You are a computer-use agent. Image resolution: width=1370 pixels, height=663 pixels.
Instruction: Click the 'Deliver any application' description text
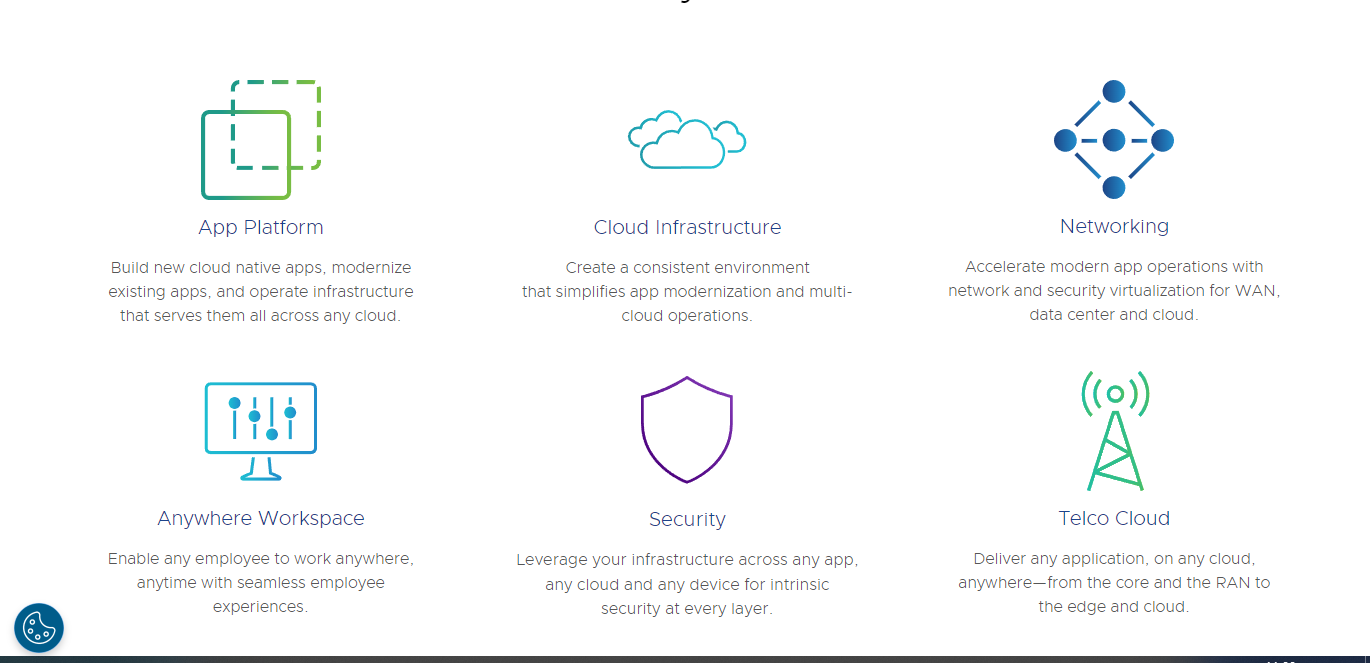pos(1114,582)
